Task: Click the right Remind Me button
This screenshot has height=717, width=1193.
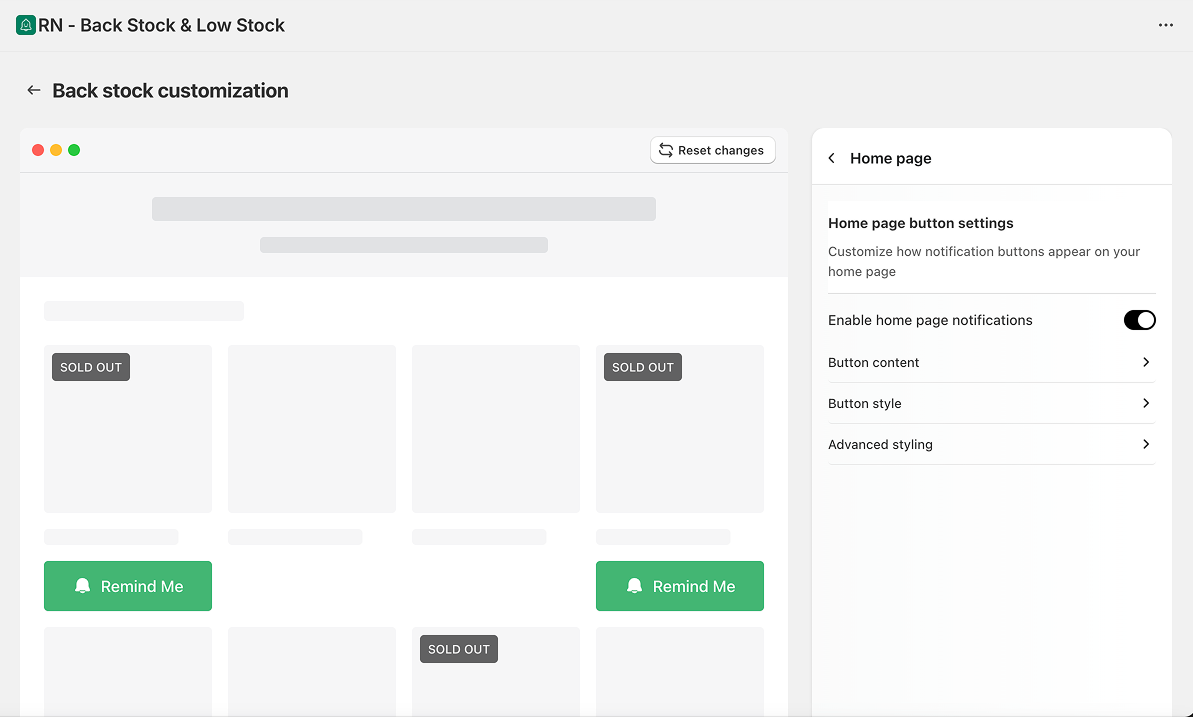Action: (x=680, y=586)
